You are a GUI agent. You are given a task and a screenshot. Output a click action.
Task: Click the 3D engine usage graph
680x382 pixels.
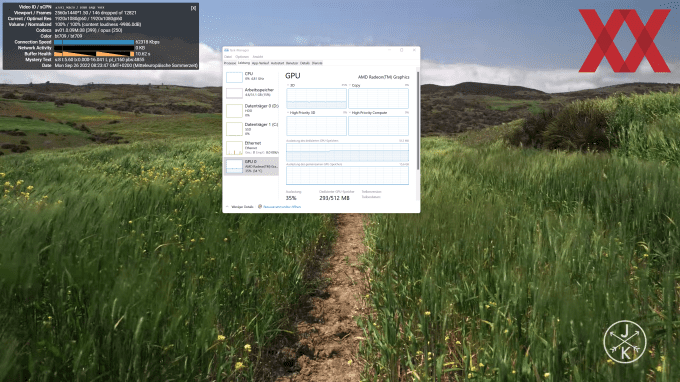pos(317,98)
